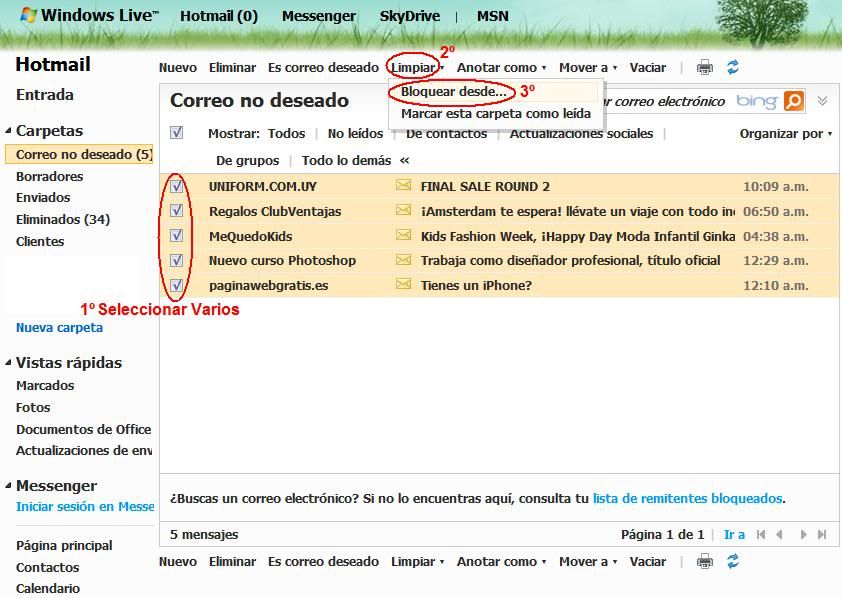Open the top Mover a dropdown
Screen dimensions: 842x598
588,68
